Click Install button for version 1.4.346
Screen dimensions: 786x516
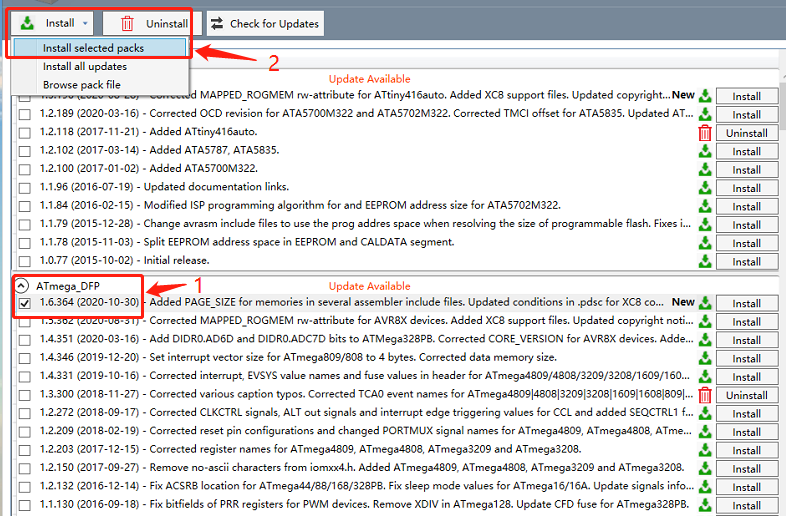coord(746,359)
